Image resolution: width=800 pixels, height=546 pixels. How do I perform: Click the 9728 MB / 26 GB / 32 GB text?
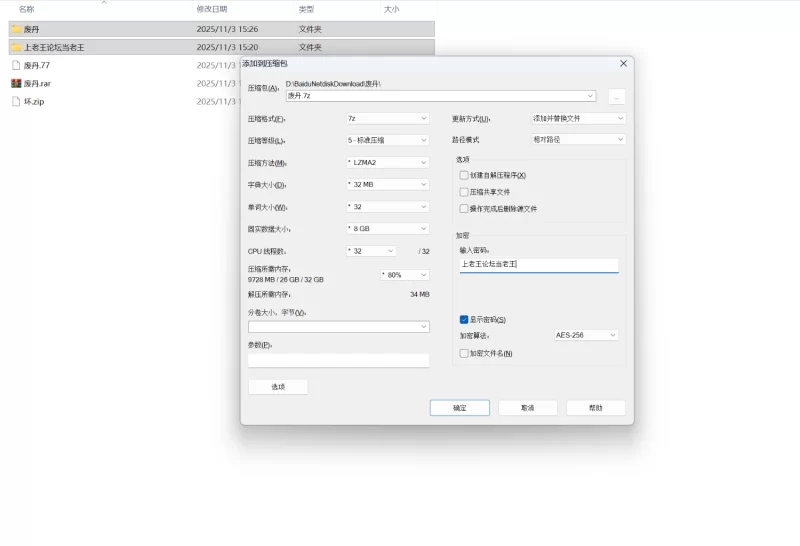point(286,280)
